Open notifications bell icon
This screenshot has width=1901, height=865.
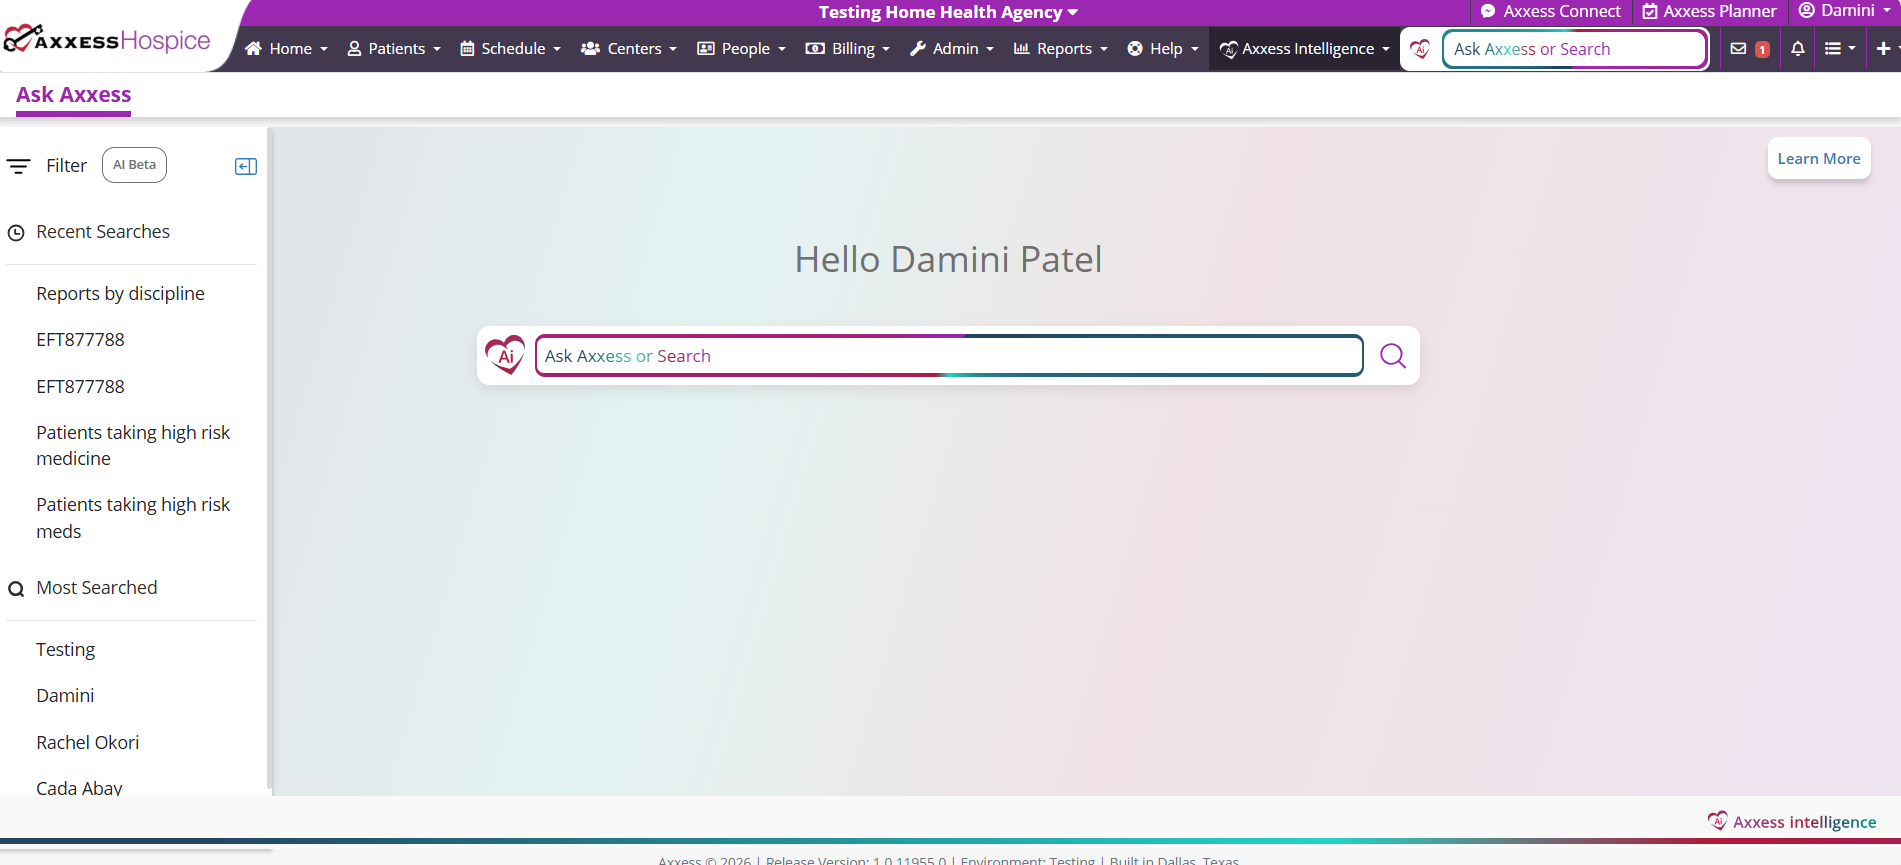point(1797,49)
